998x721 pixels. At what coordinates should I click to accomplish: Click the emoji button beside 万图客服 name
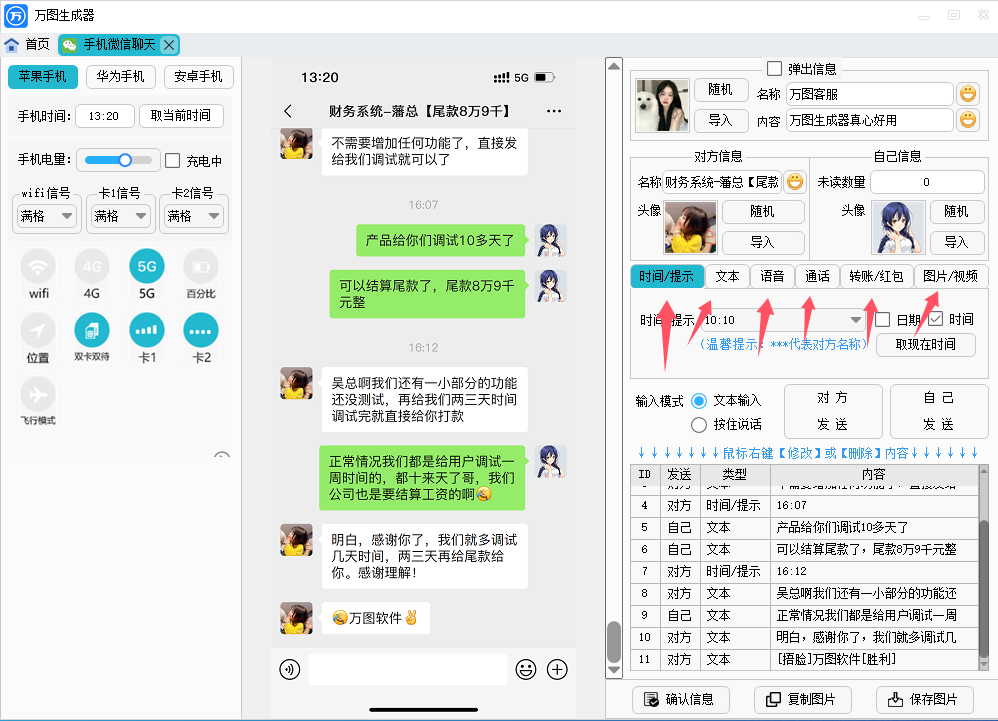[x=968, y=94]
